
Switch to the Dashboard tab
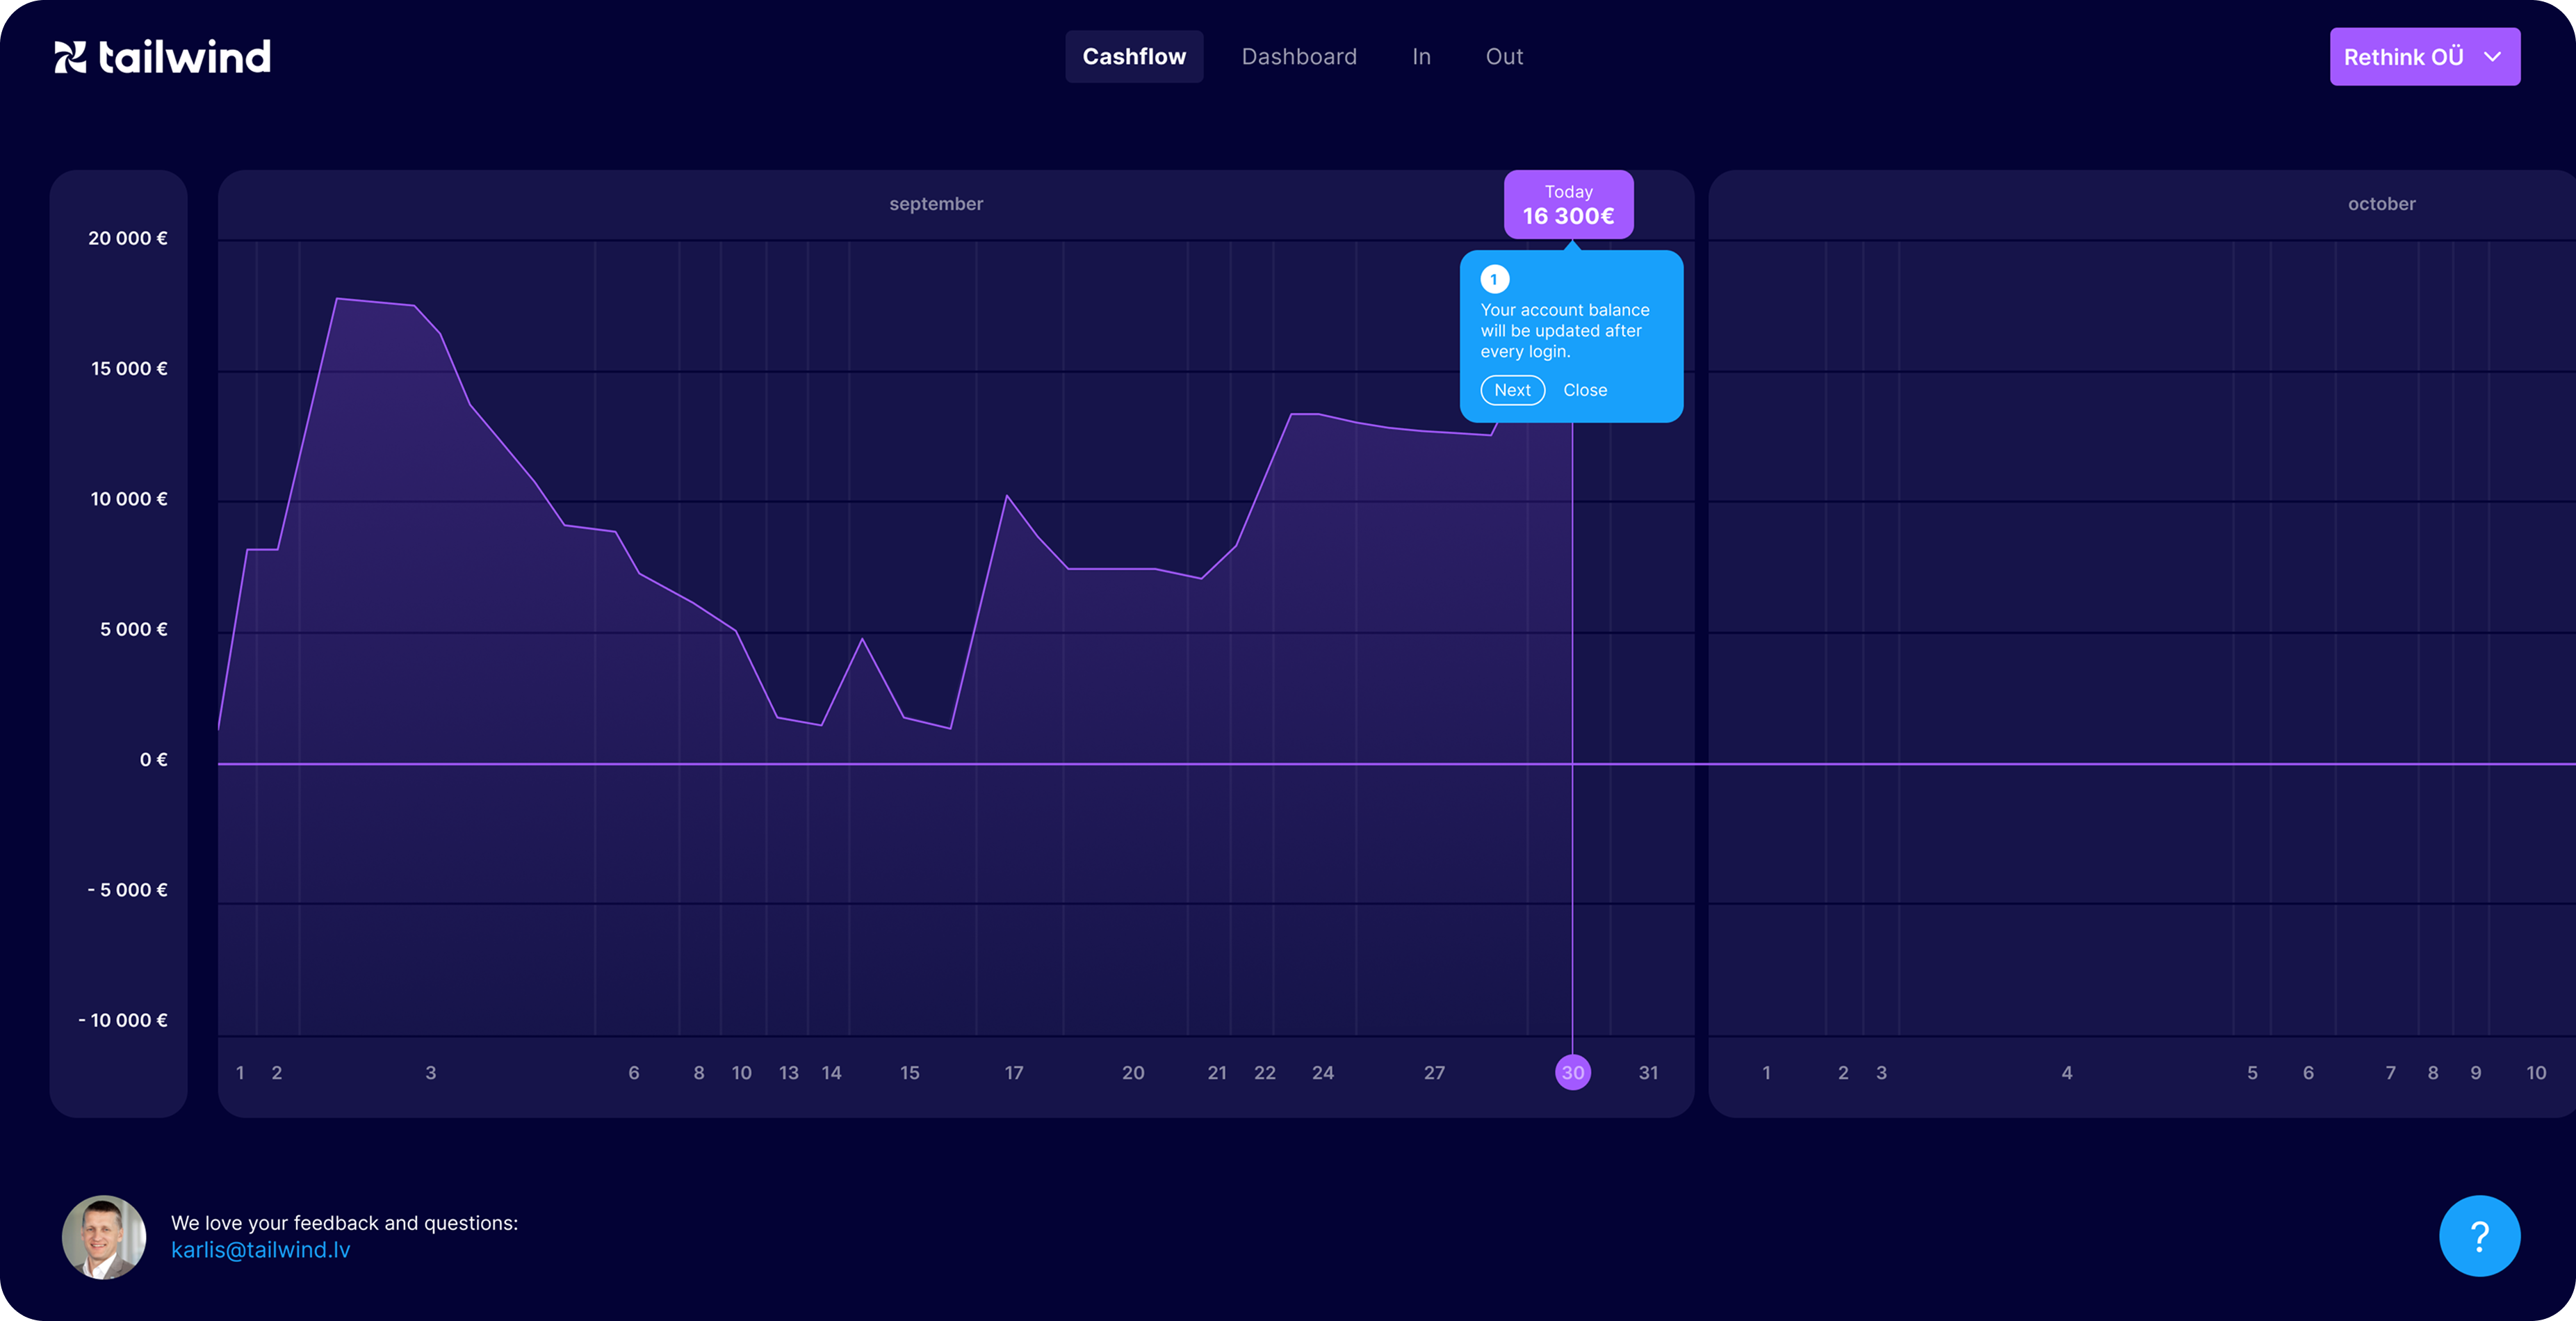pyautogui.click(x=1299, y=57)
